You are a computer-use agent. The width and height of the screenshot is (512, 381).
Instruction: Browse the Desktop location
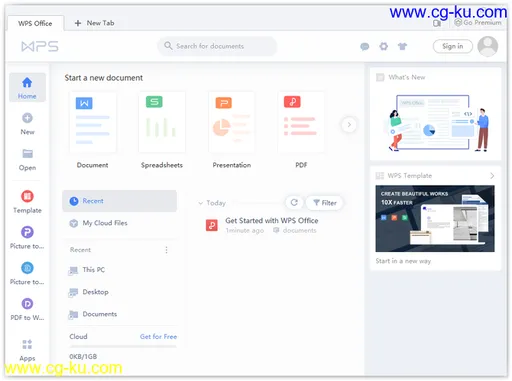pos(89,292)
